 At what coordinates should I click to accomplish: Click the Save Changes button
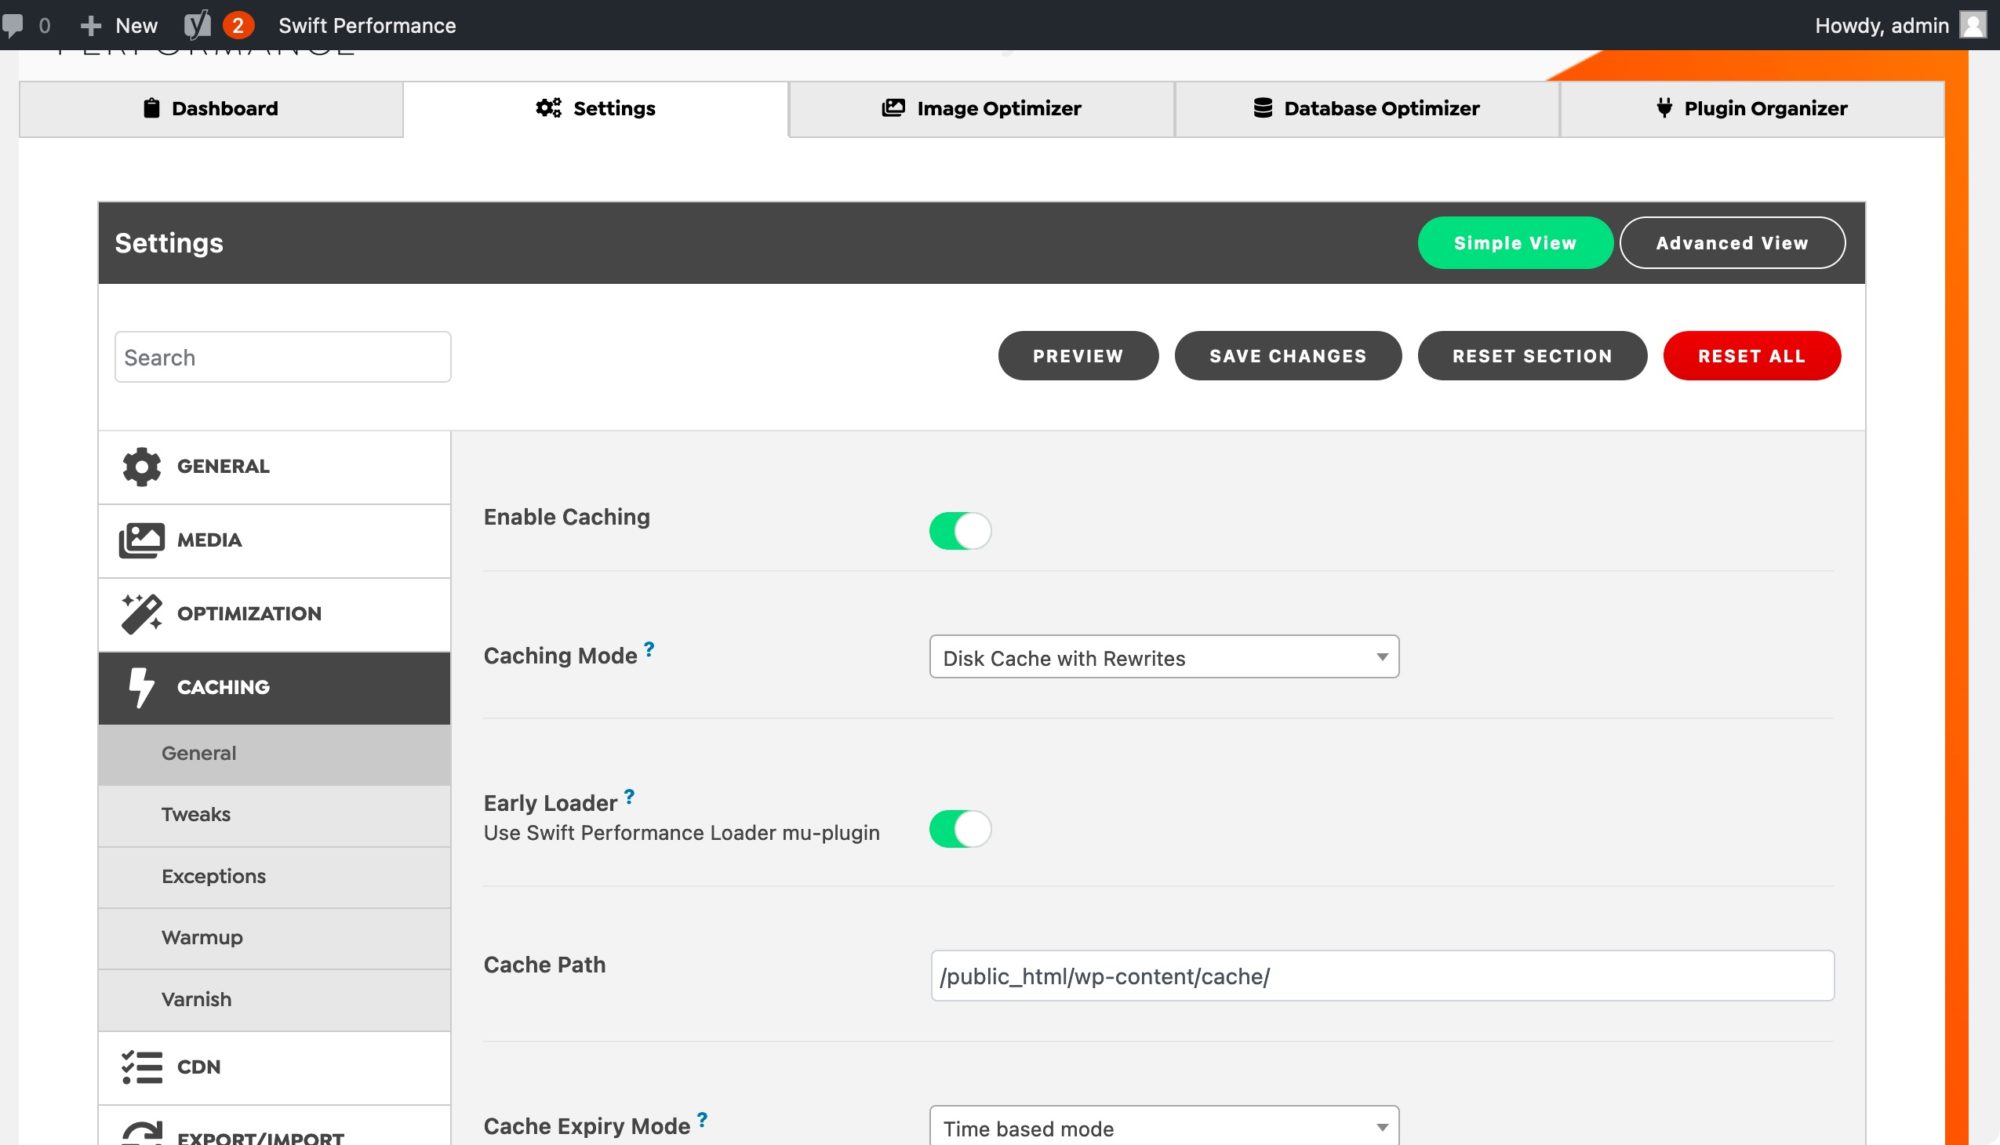[1288, 356]
